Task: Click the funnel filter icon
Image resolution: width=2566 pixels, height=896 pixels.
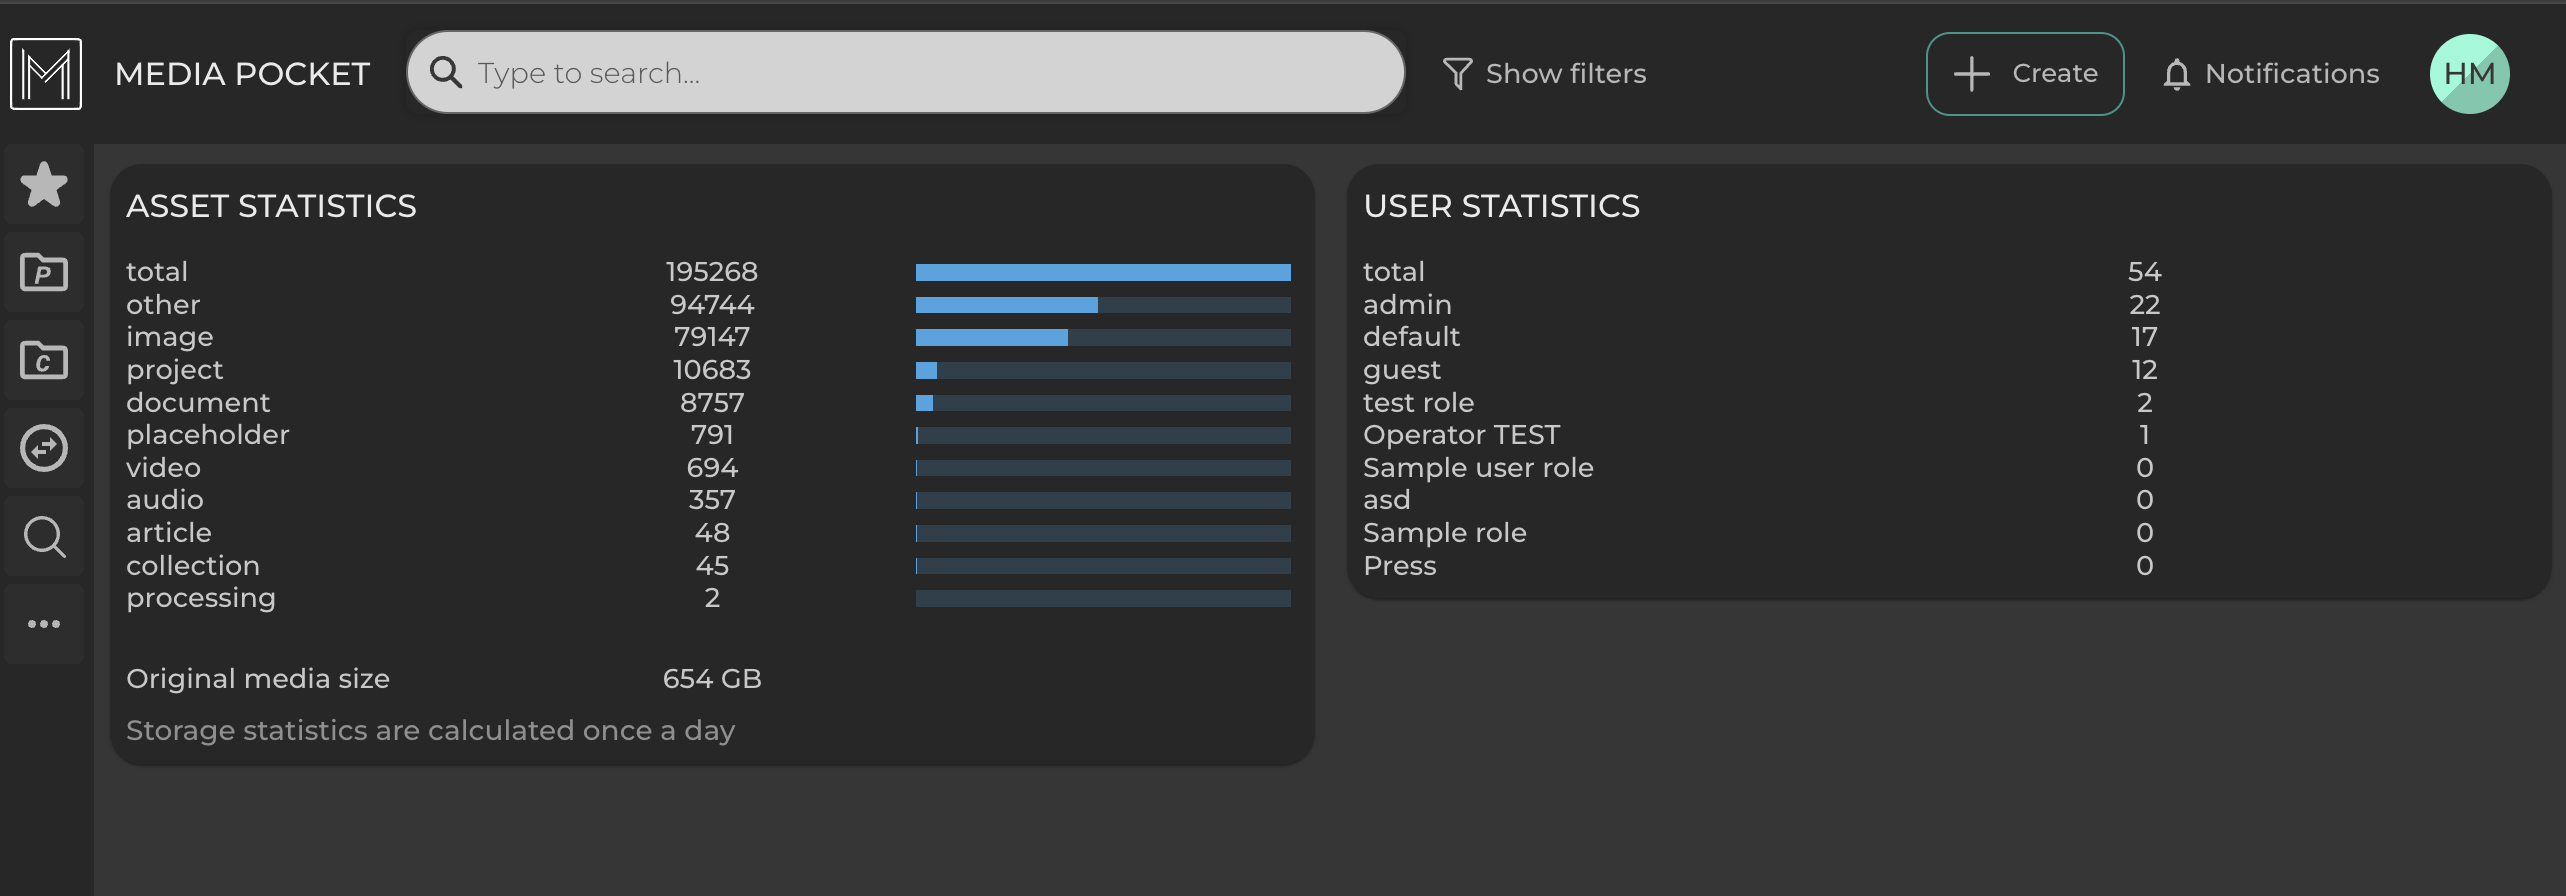Action: pyautogui.click(x=1457, y=74)
